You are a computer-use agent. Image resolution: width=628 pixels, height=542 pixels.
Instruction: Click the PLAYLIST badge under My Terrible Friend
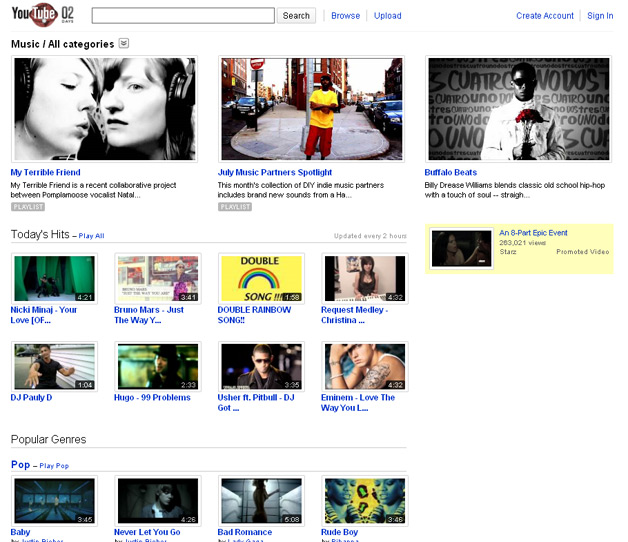(x=28, y=207)
